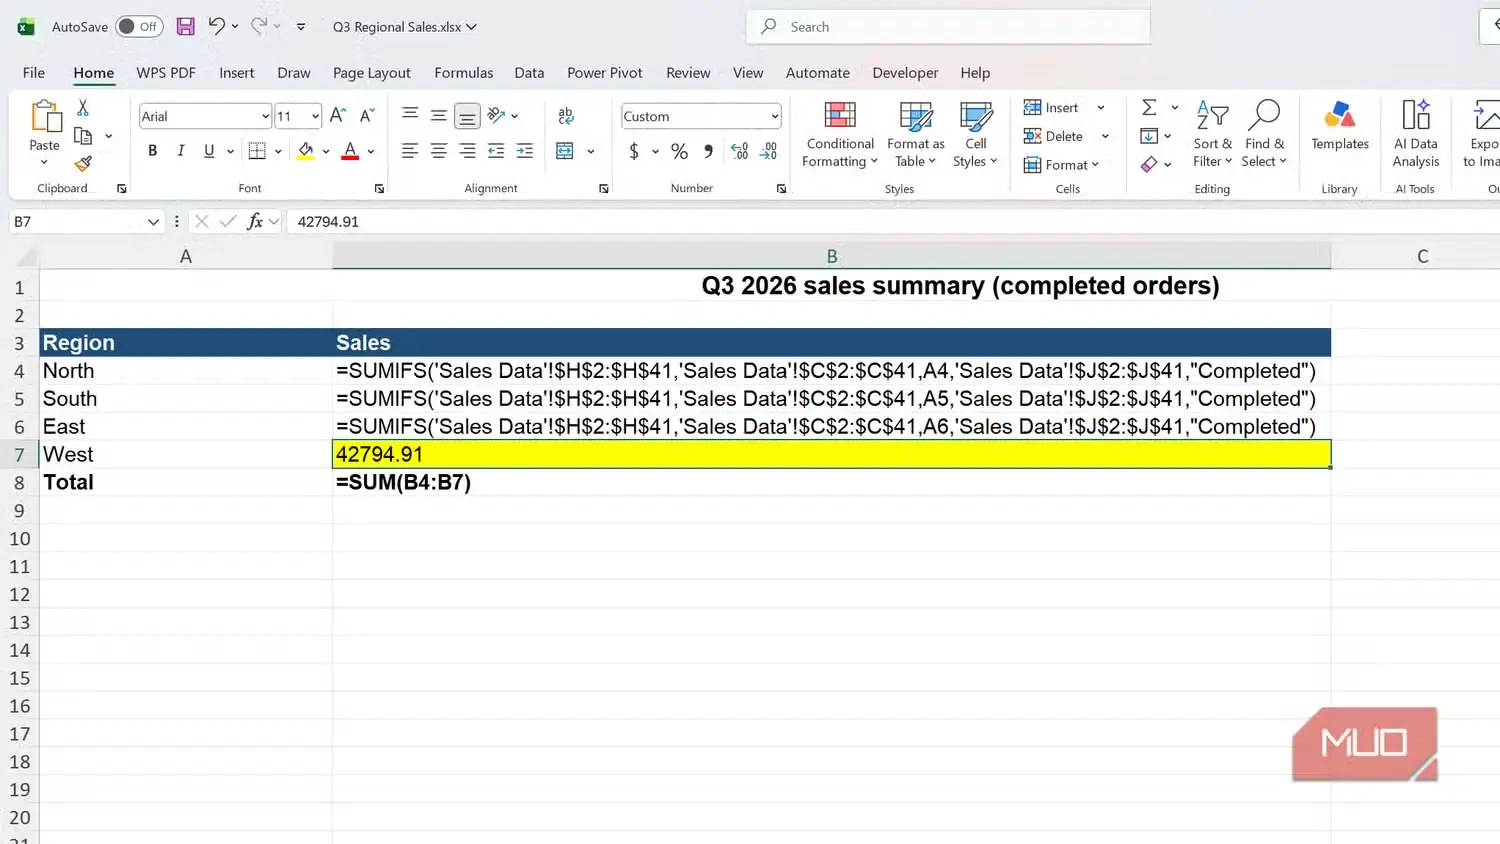
Task: Apply the yellow fill color
Action: pos(306,151)
